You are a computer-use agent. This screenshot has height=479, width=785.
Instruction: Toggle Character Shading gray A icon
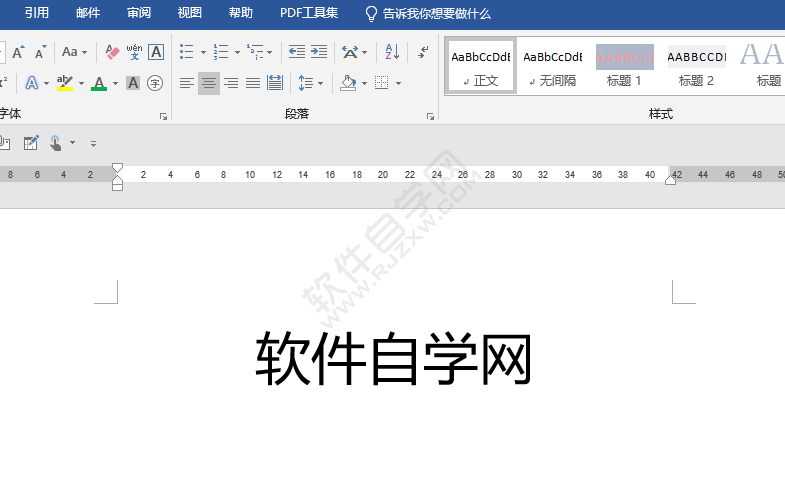click(133, 83)
